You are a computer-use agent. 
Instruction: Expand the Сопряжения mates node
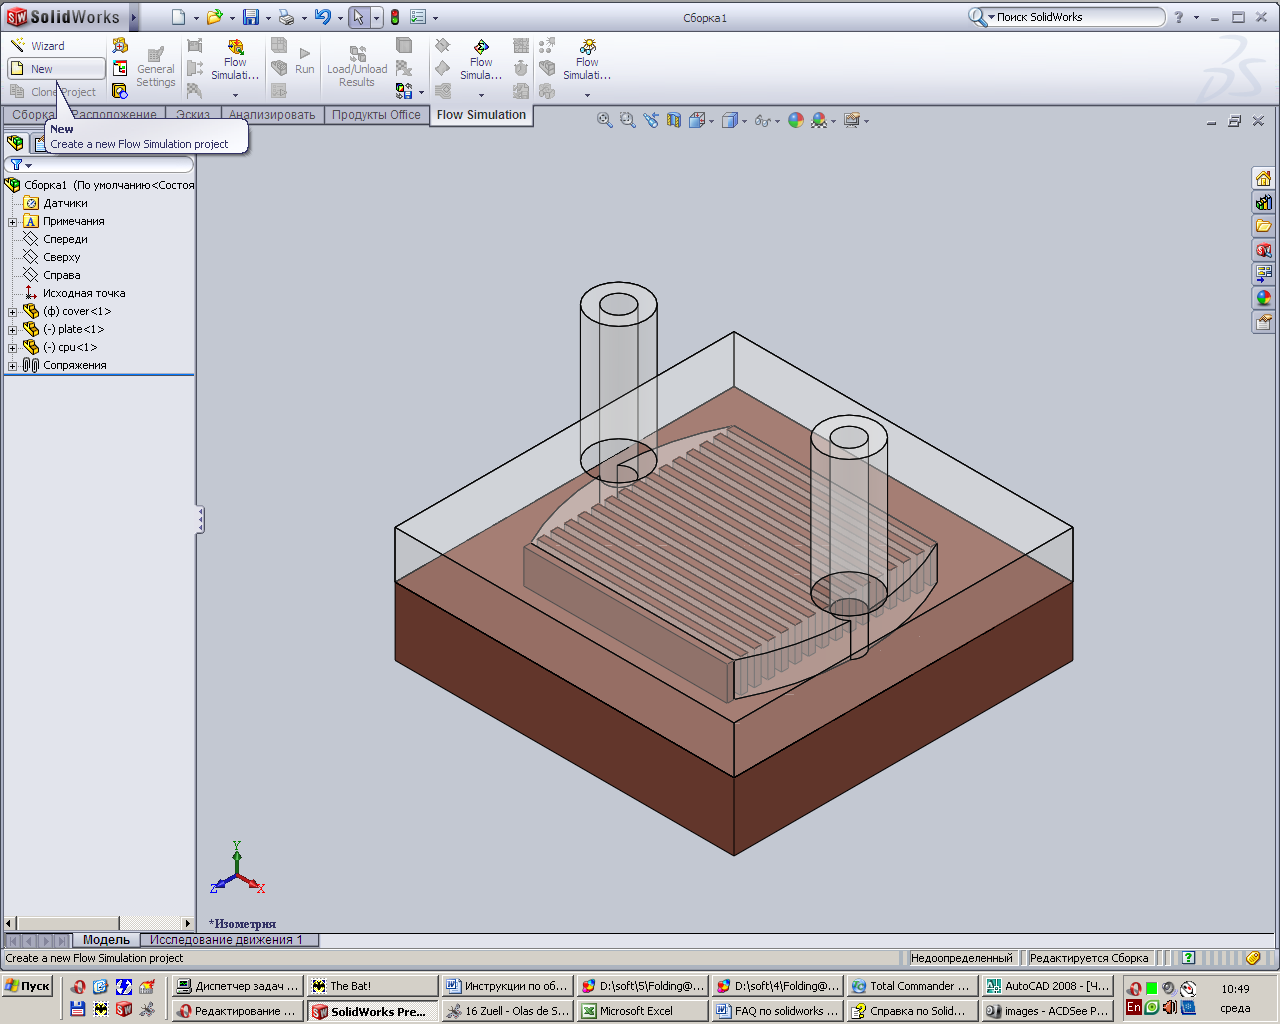[x=12, y=366]
